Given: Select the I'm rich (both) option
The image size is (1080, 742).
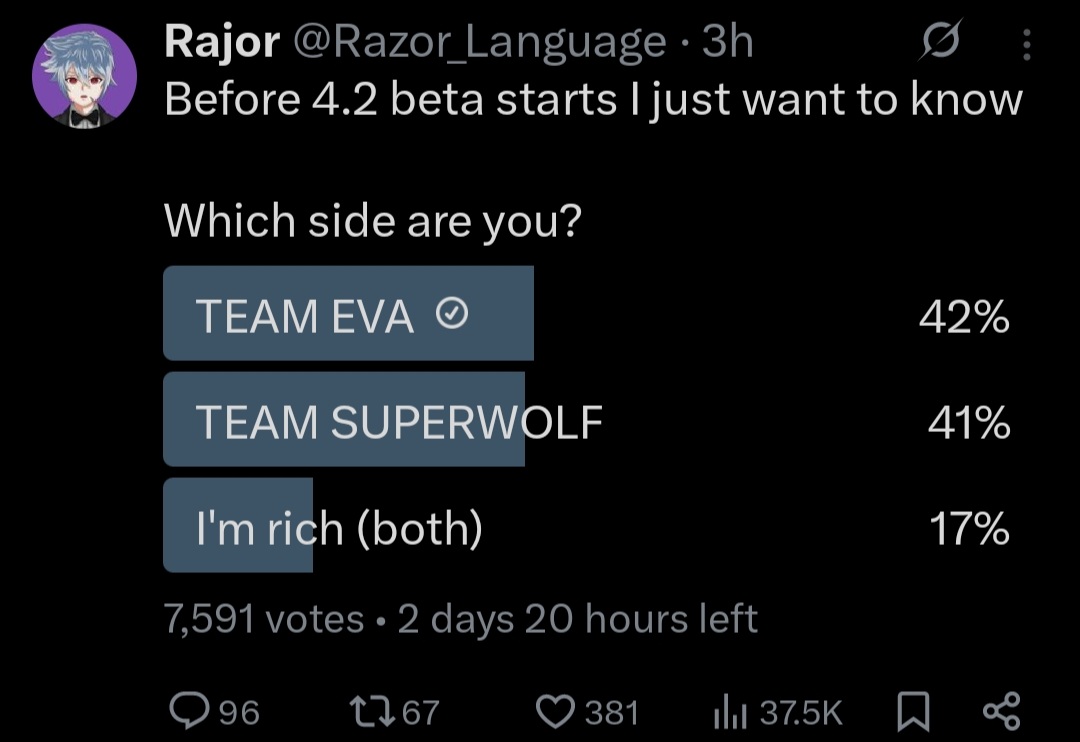Looking at the screenshot, I should (586, 526).
